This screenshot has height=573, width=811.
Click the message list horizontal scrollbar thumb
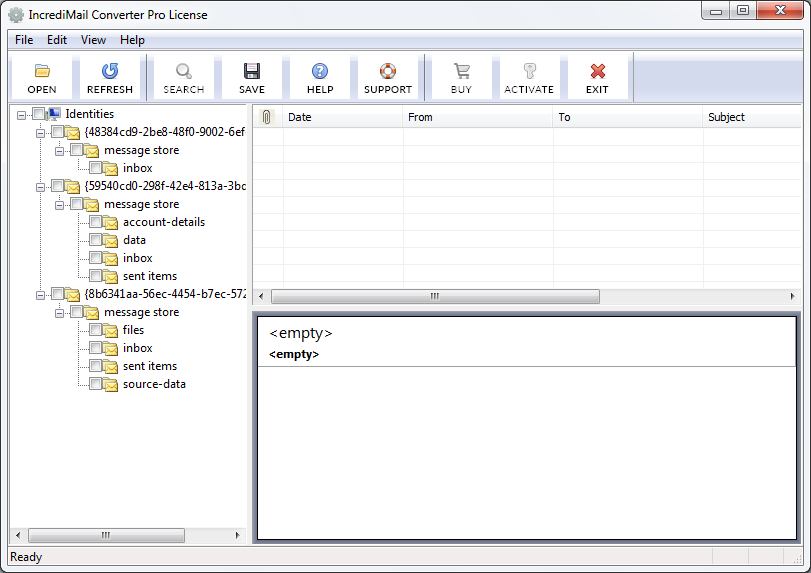coord(435,296)
